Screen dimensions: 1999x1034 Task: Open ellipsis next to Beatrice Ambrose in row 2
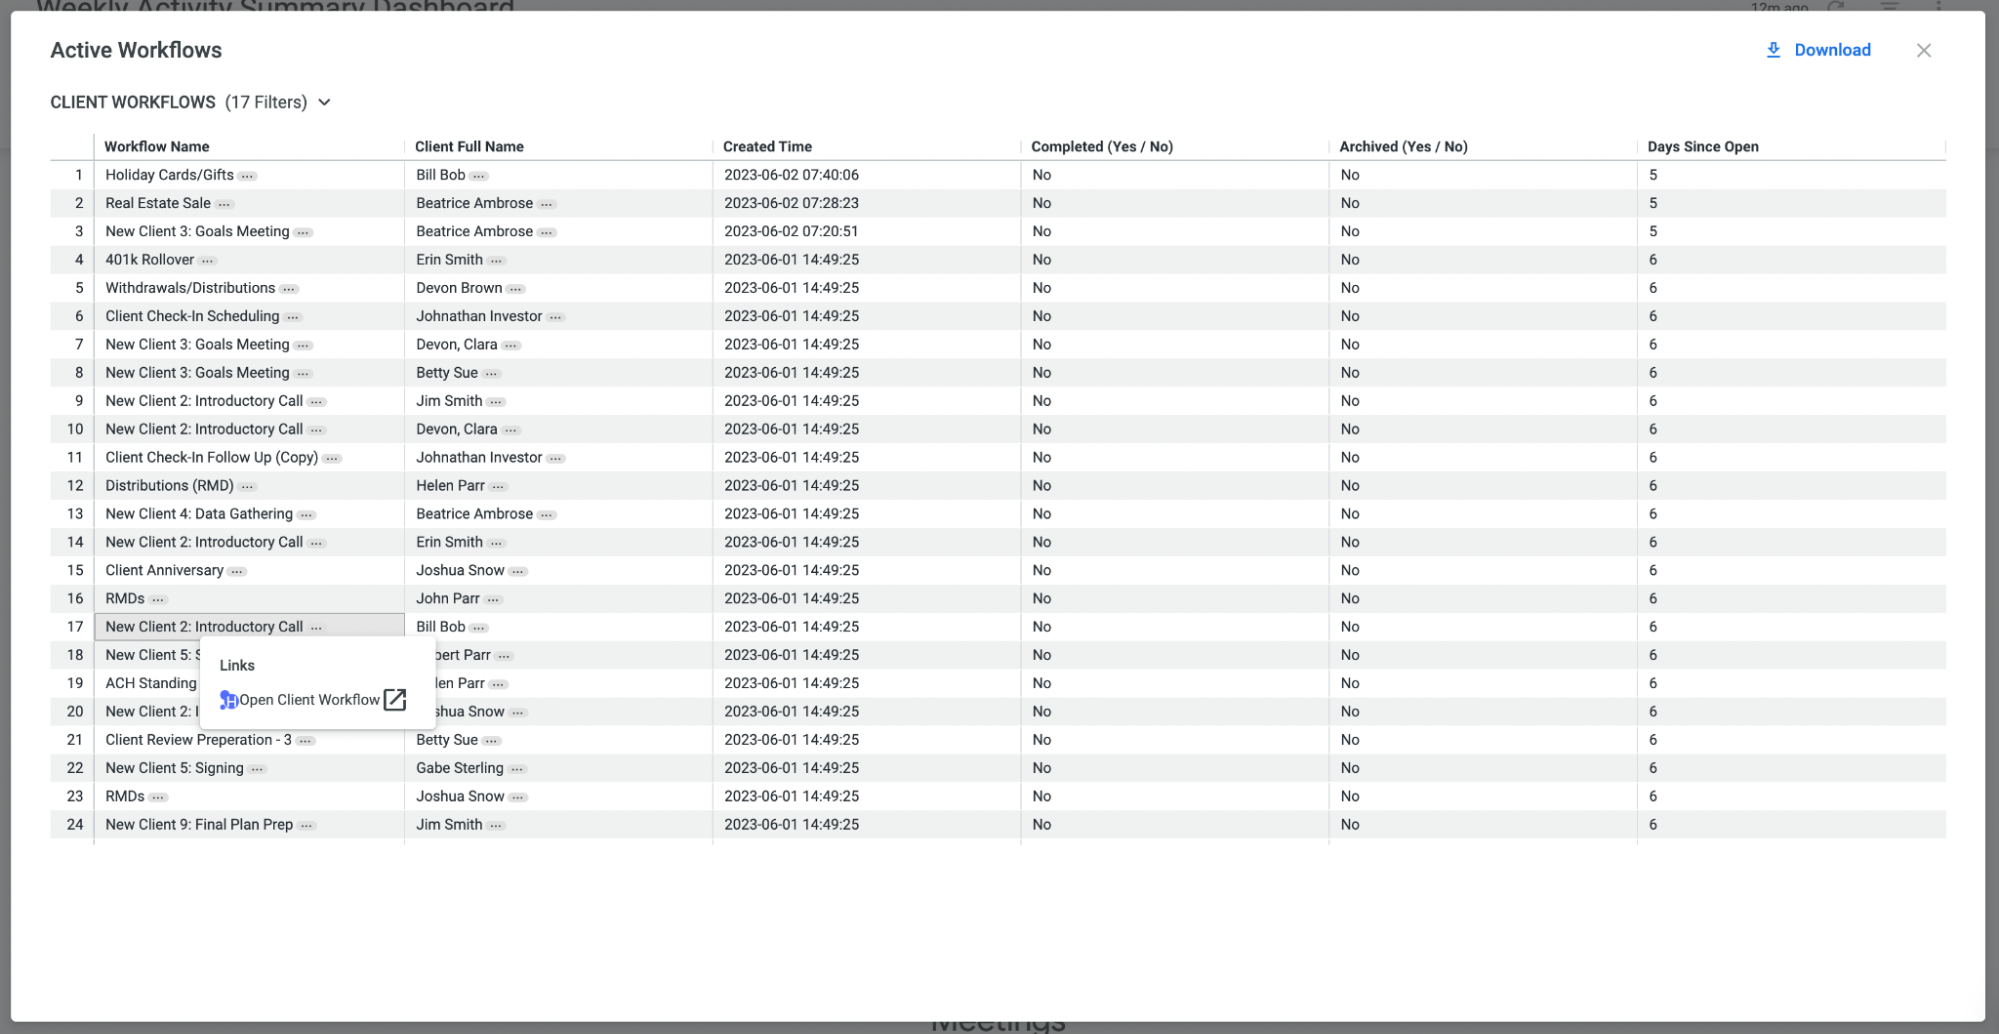click(546, 204)
